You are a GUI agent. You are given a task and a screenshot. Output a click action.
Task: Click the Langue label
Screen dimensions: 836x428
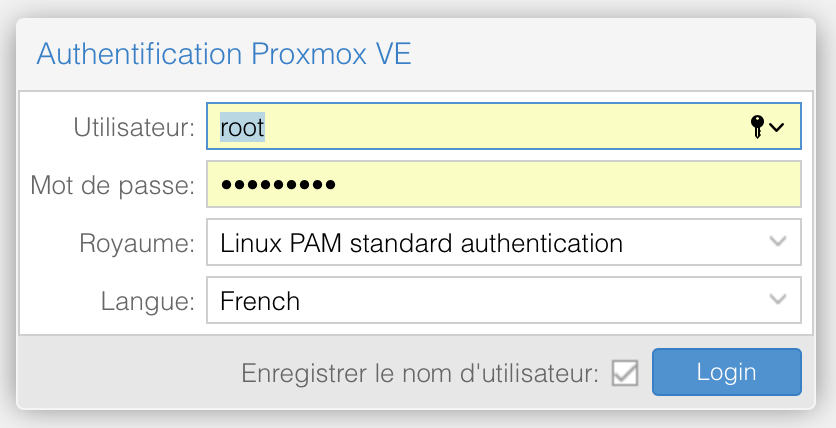tap(147, 300)
